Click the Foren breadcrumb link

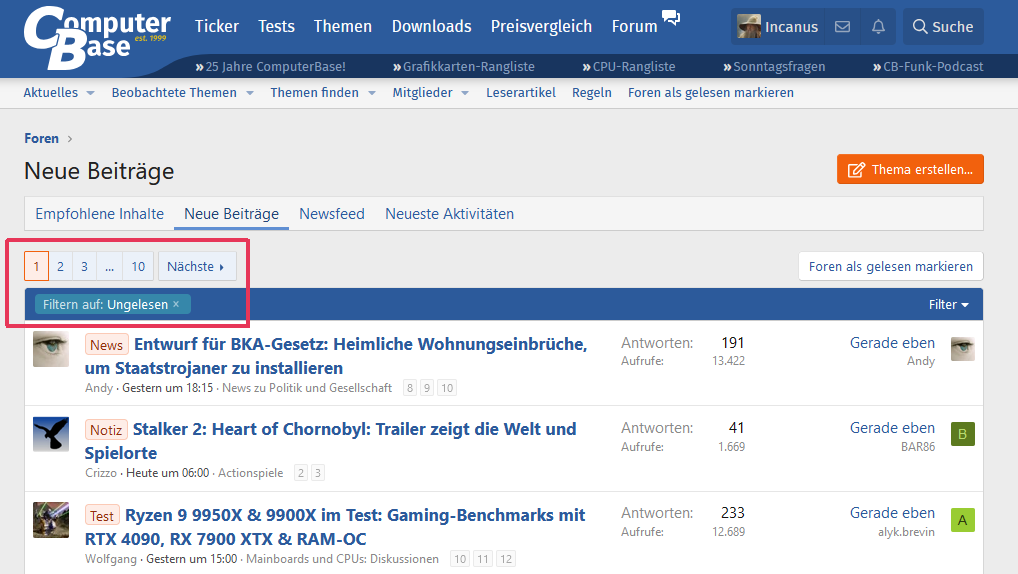click(42, 138)
